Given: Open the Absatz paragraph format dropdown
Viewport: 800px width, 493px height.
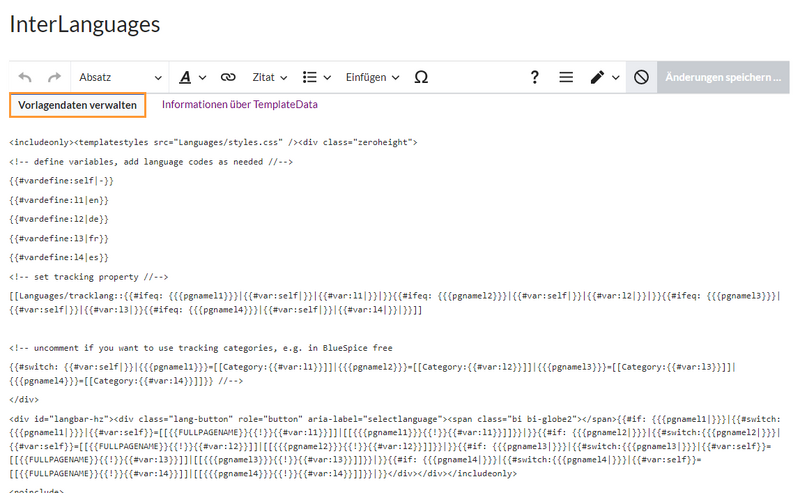Looking at the screenshot, I should [120, 78].
